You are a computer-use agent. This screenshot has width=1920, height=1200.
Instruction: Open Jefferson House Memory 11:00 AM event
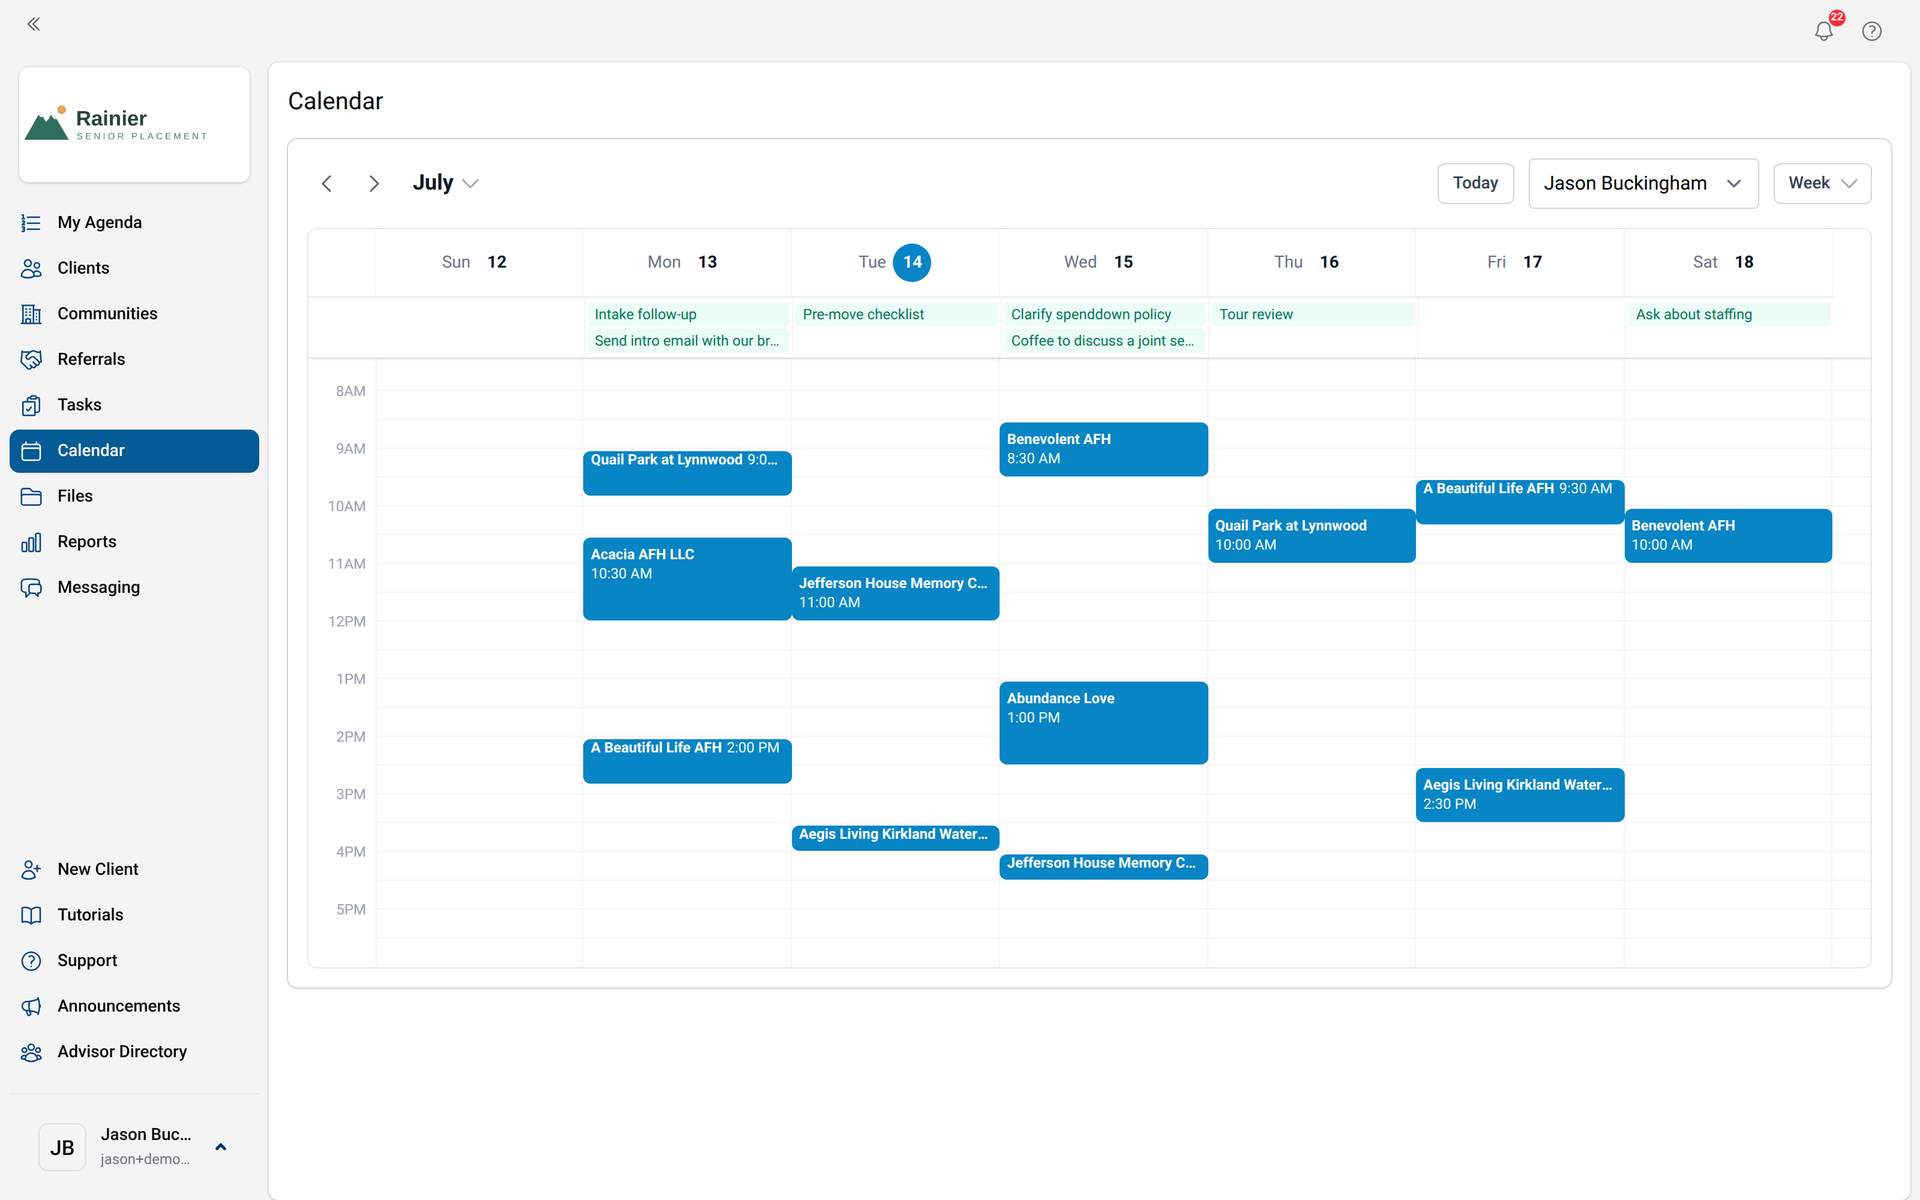(895, 593)
